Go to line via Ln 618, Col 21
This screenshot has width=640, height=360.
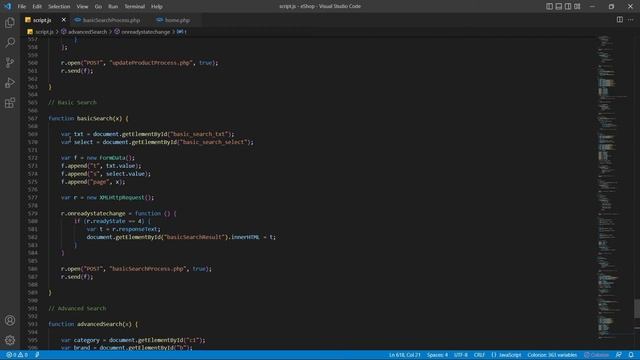[404, 355]
